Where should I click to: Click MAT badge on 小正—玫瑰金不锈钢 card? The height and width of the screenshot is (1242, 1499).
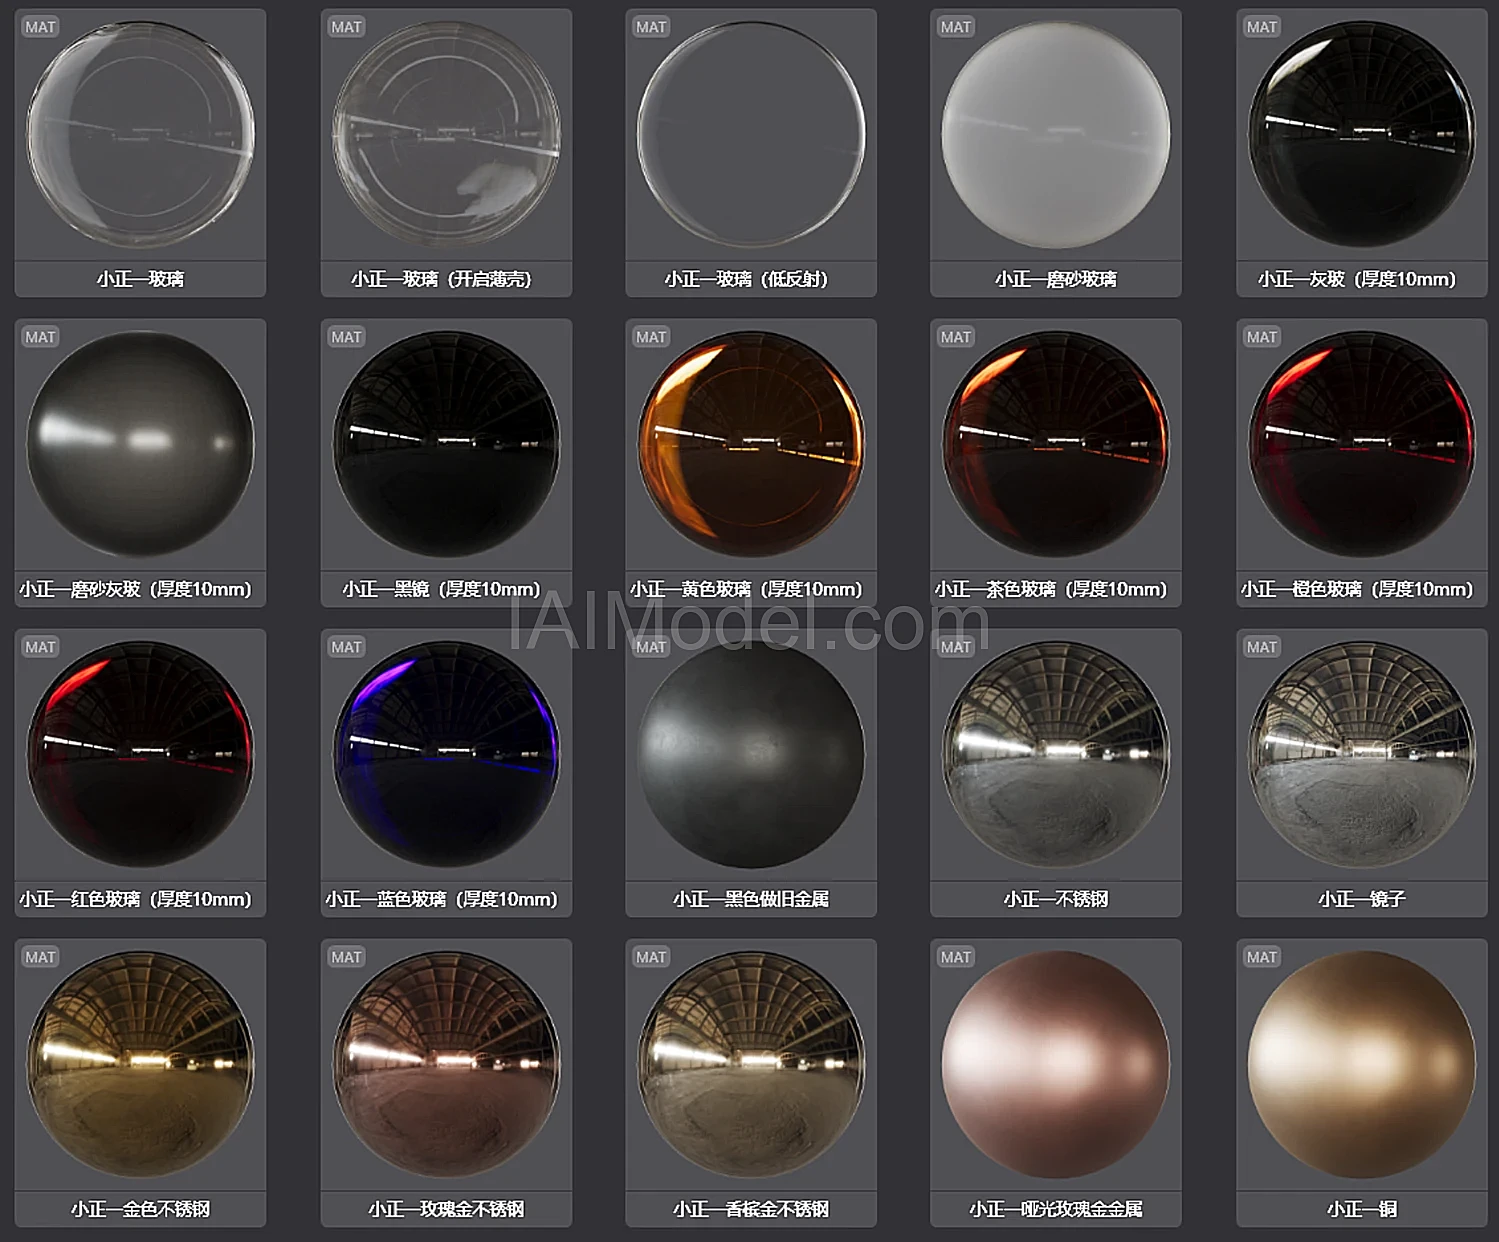[346, 957]
